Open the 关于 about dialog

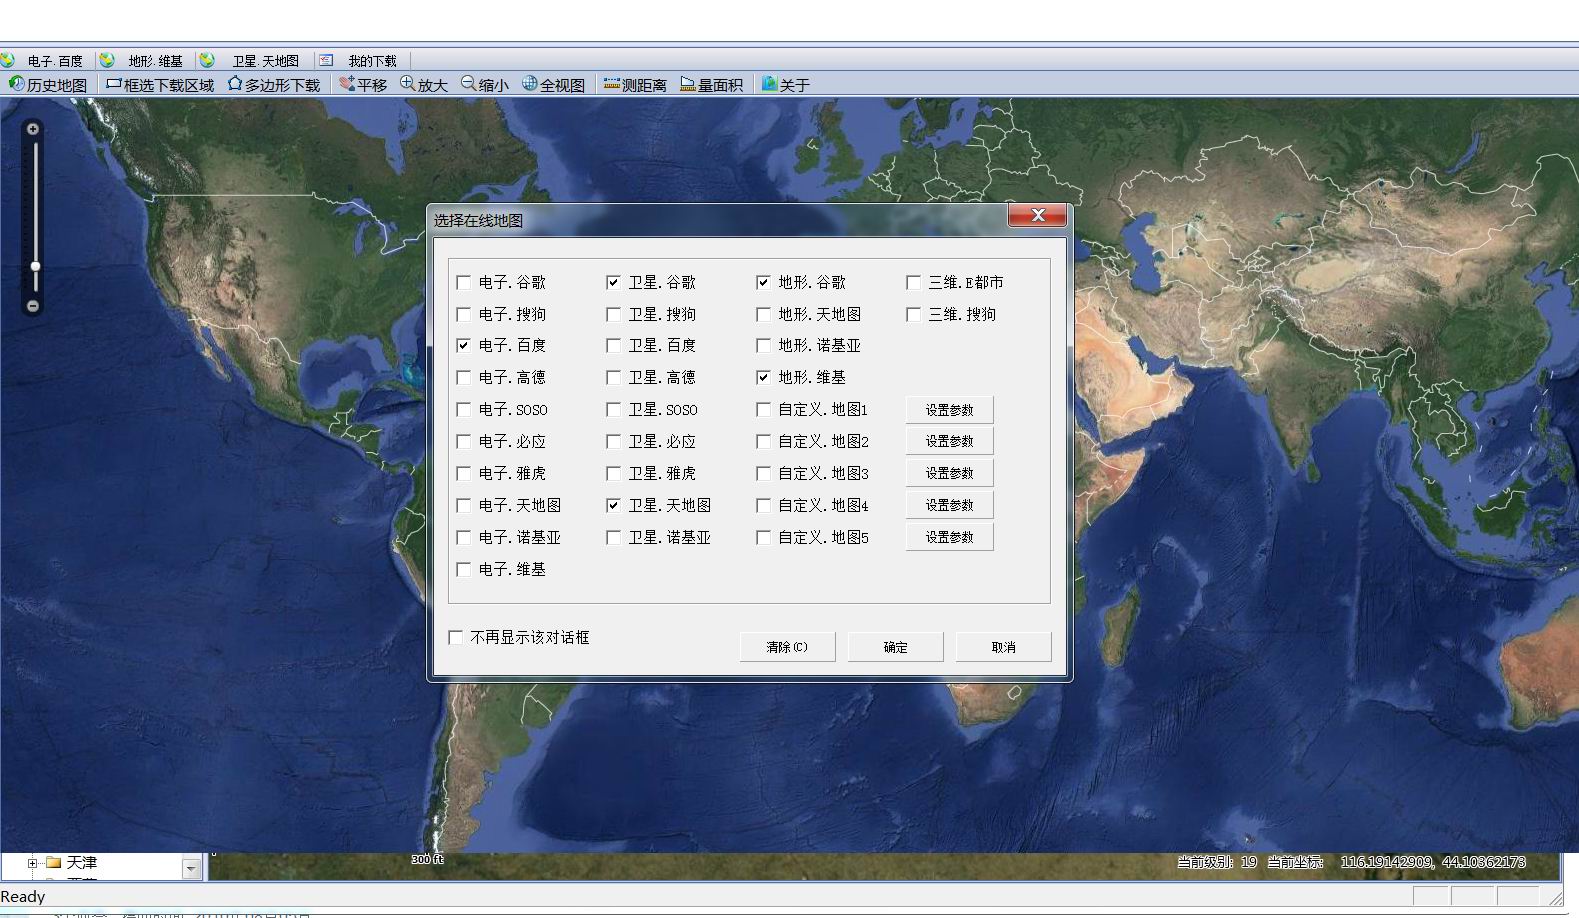[786, 85]
